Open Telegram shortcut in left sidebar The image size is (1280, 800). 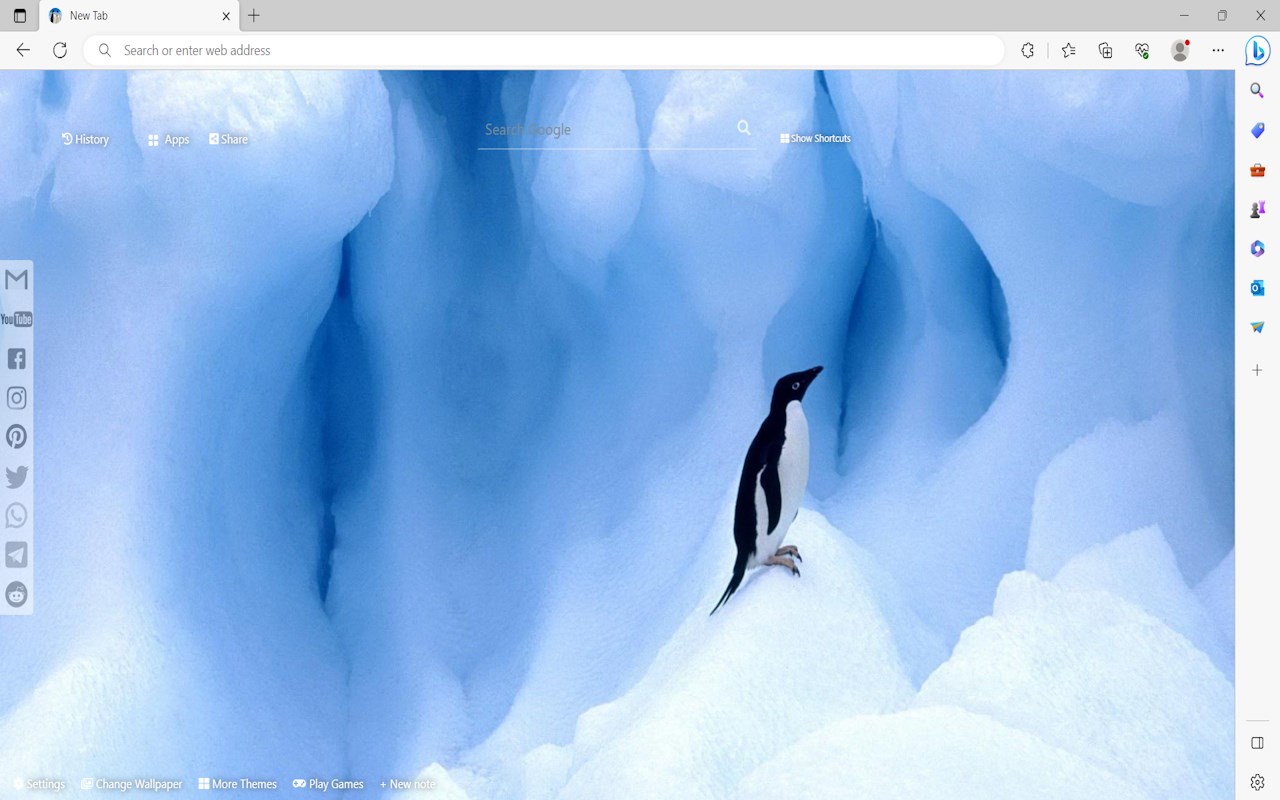(x=16, y=555)
